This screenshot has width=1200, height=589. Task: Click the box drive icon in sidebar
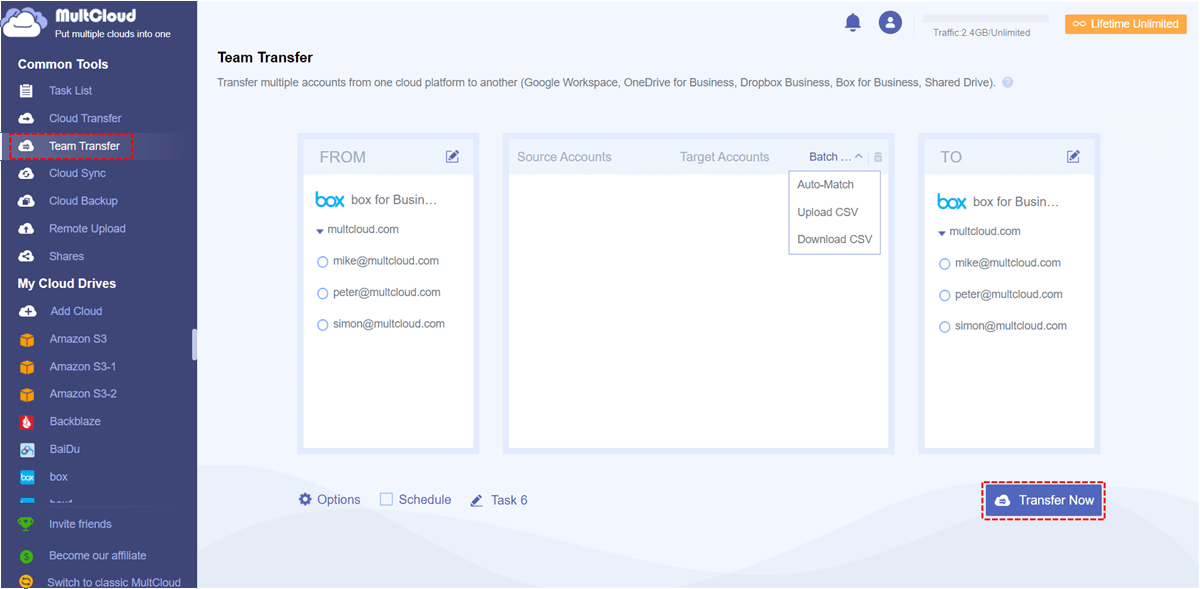pyautogui.click(x=27, y=477)
